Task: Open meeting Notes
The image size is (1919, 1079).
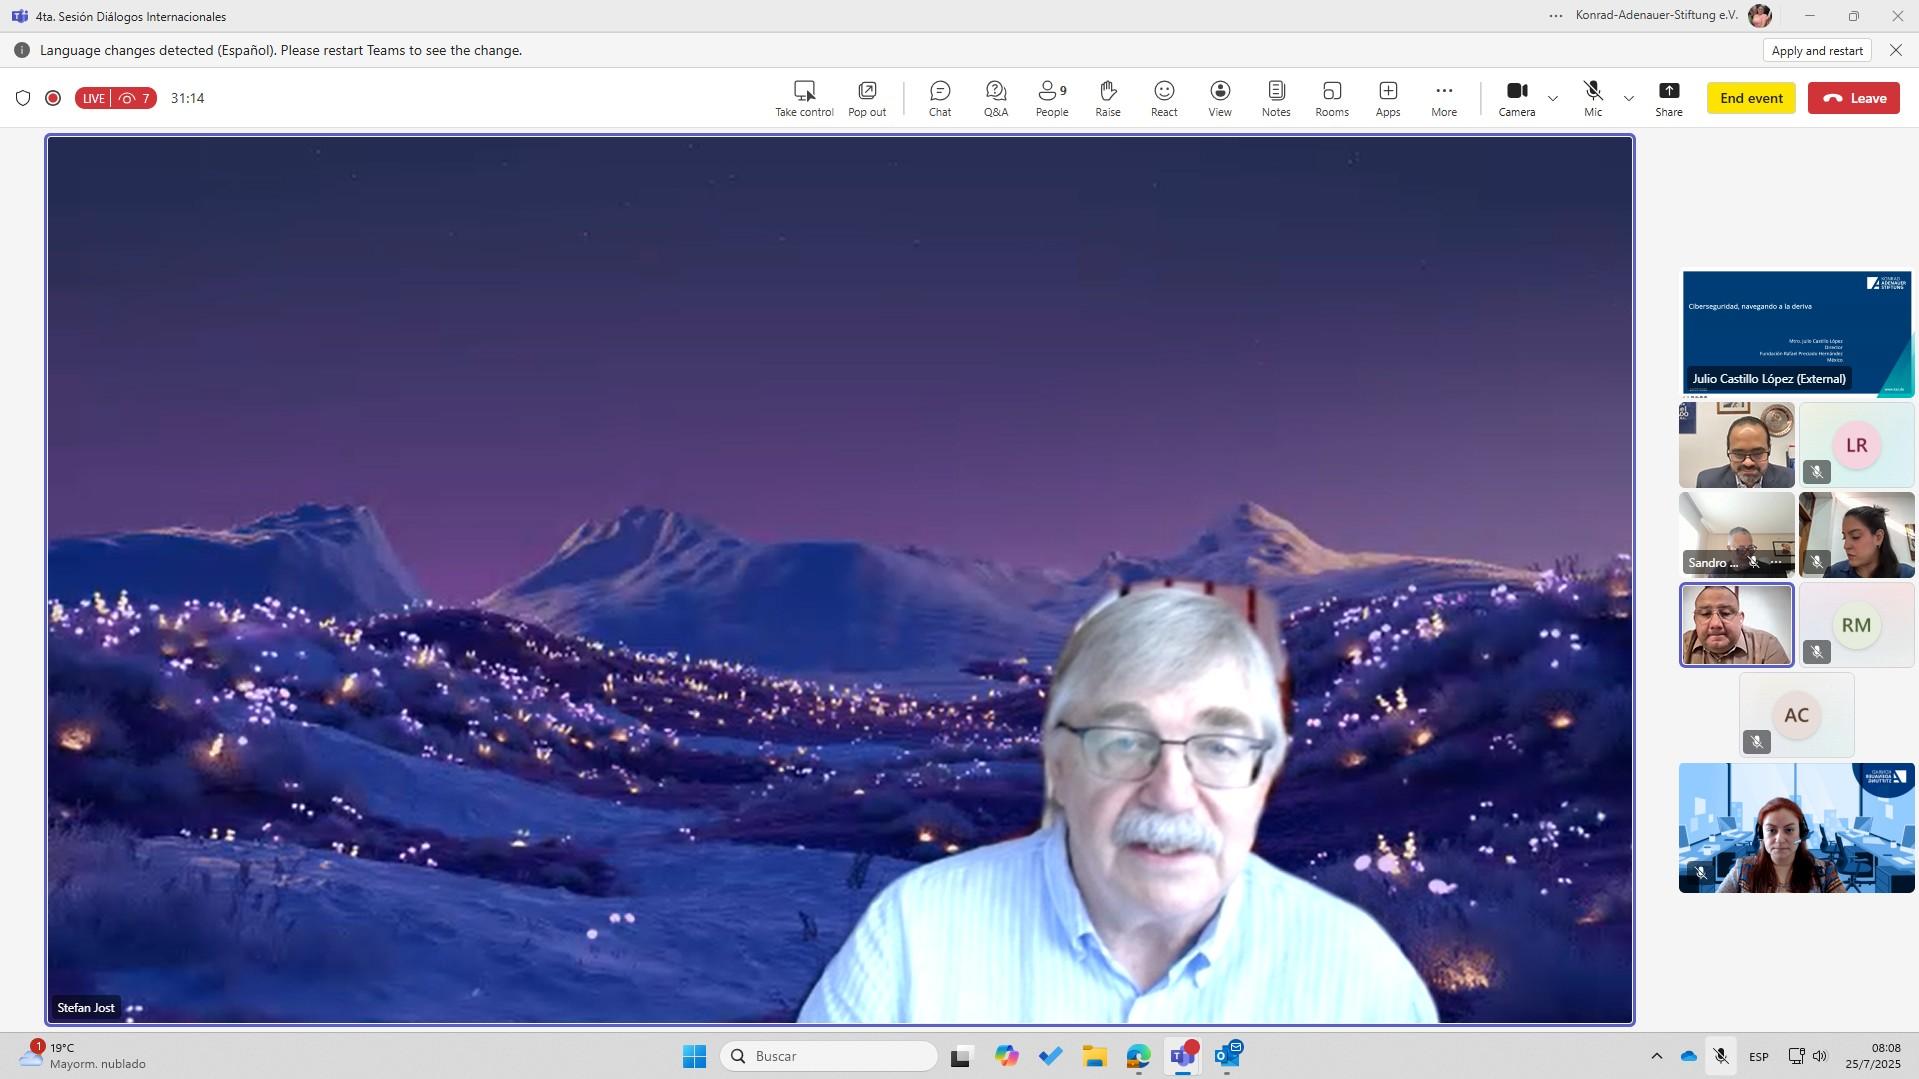Action: 1275,98
